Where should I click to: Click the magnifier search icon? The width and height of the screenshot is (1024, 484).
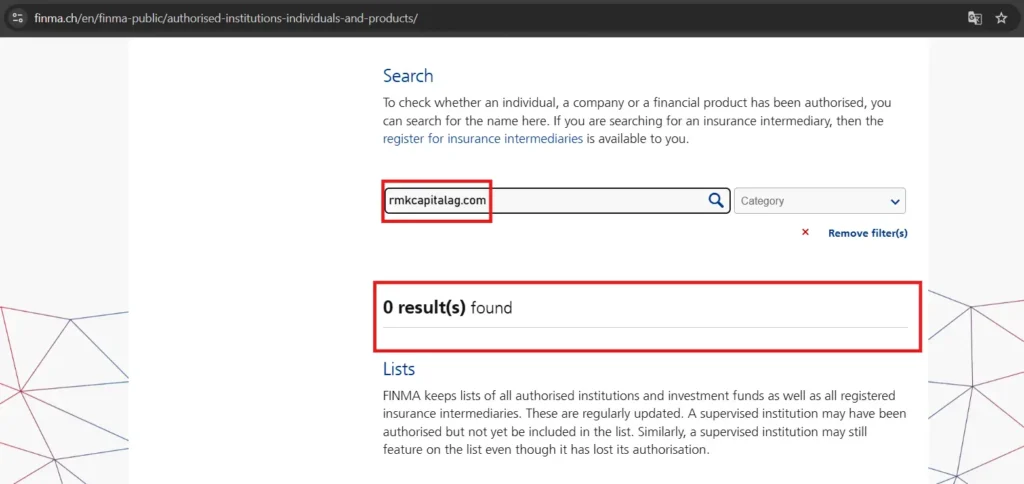click(716, 201)
